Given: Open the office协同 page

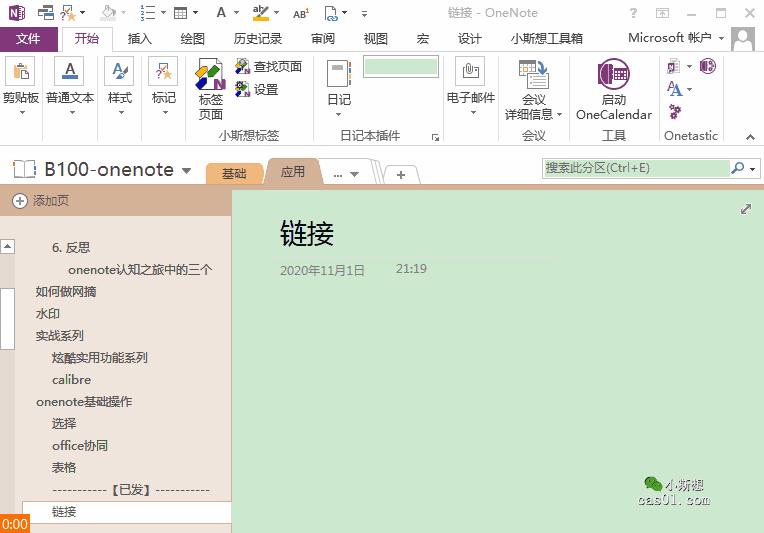Looking at the screenshot, I should pos(80,445).
